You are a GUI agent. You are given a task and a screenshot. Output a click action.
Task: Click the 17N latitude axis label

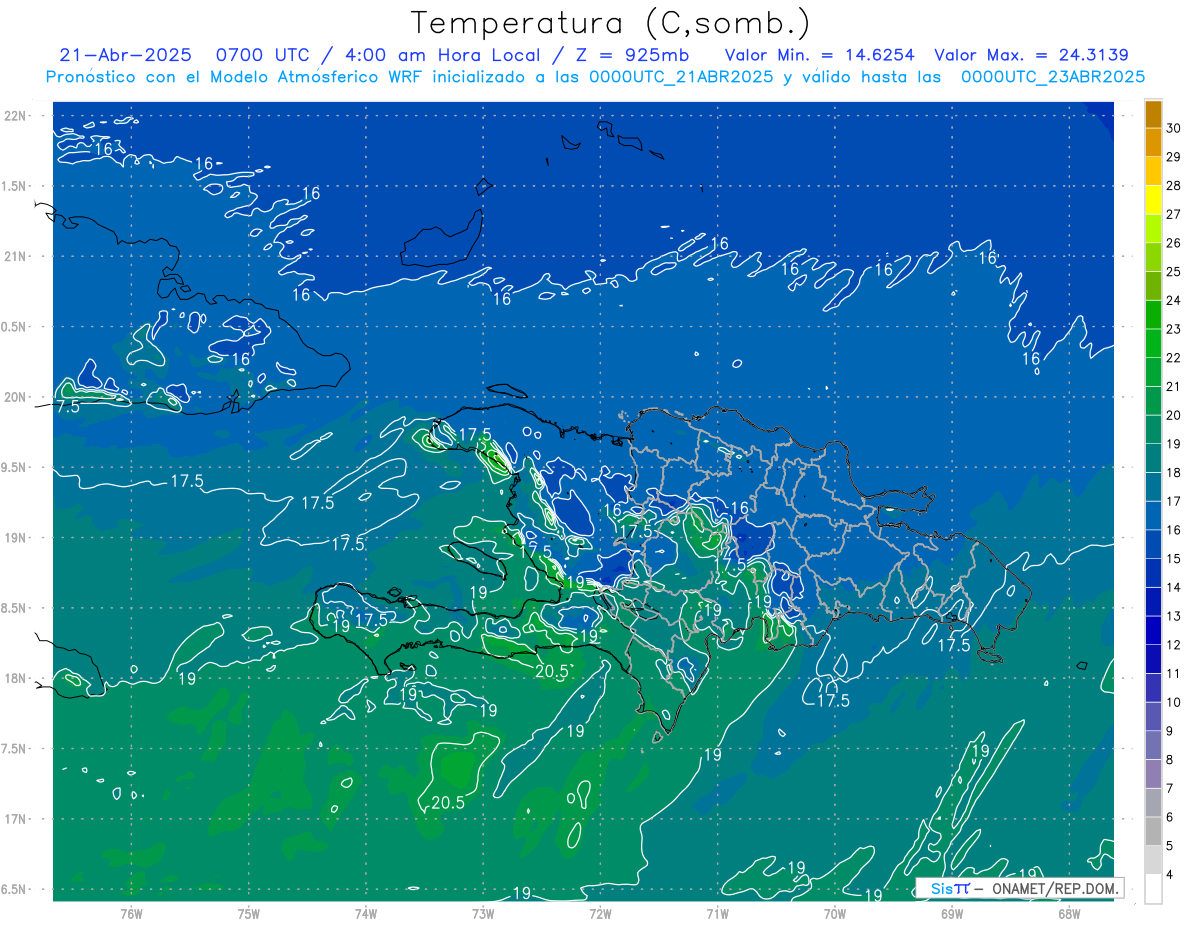click(x=17, y=820)
